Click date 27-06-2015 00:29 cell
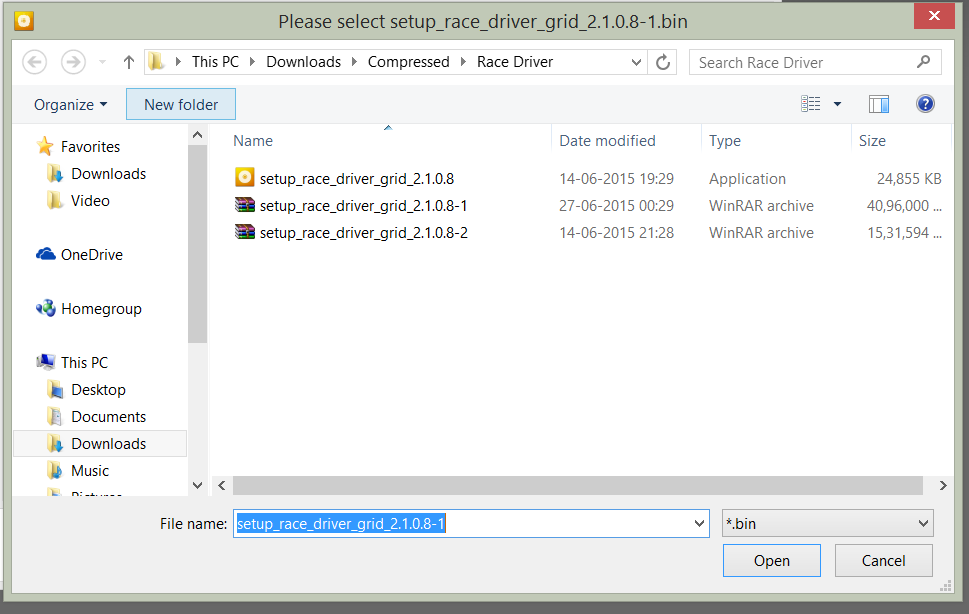 pos(616,206)
